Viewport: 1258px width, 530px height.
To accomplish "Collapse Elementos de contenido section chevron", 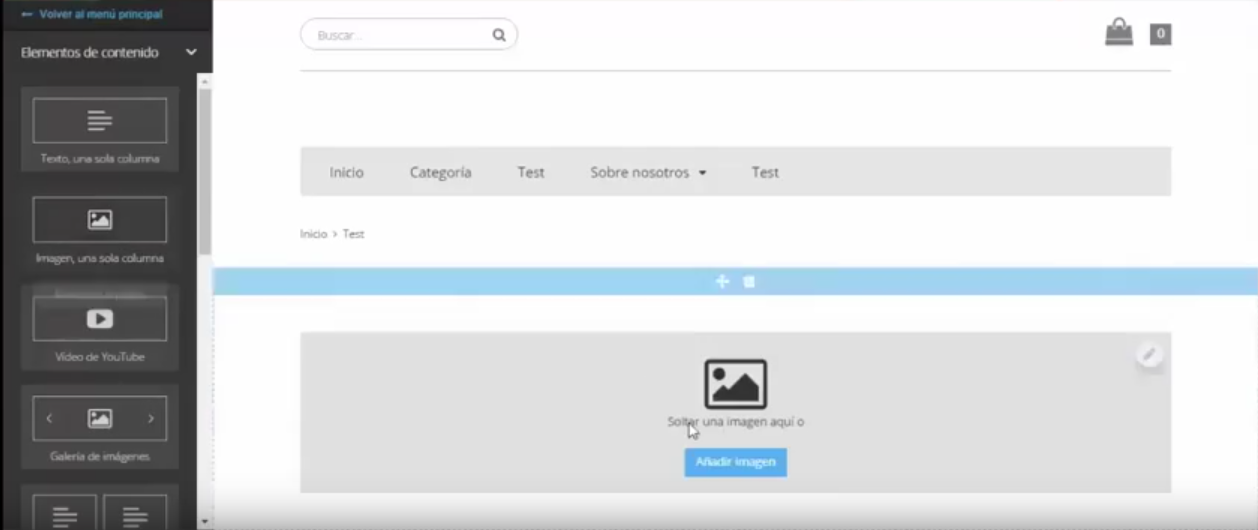I will click(x=191, y=52).
